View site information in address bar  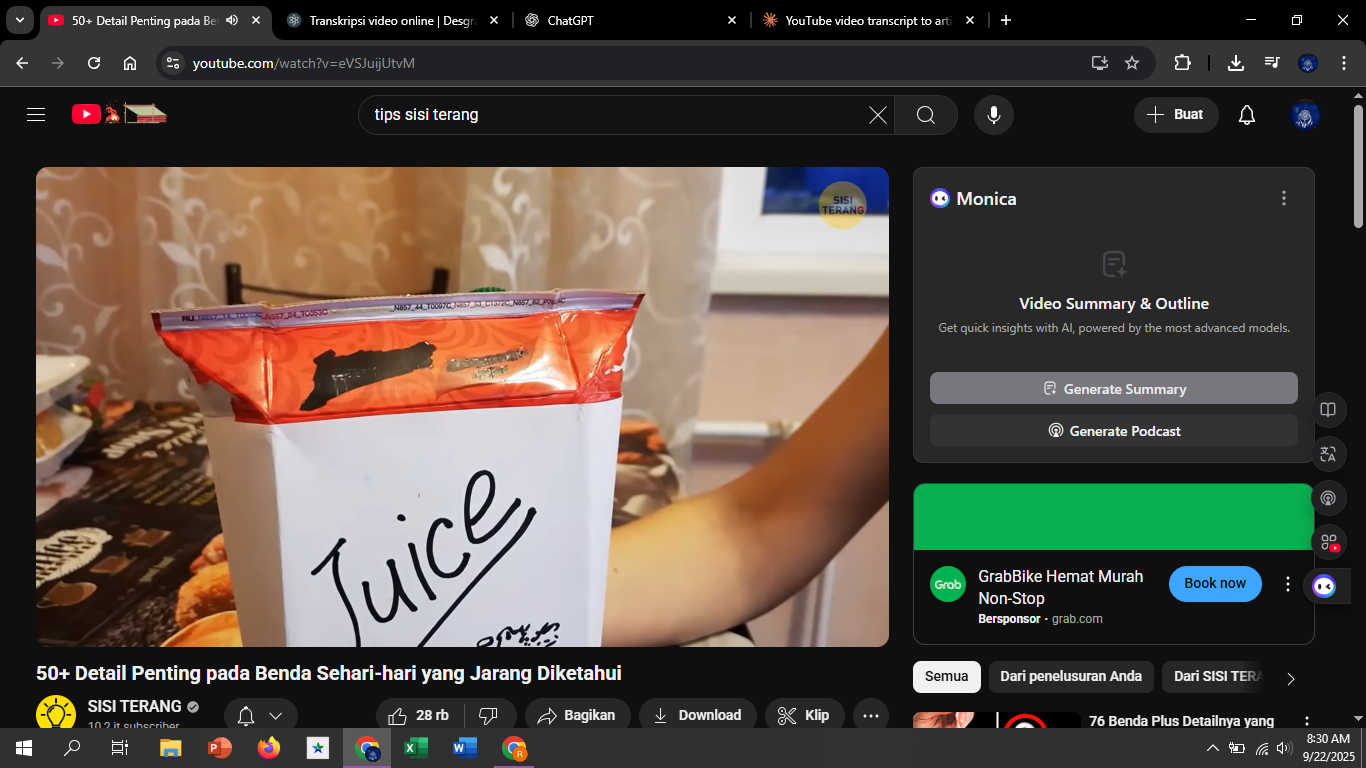click(173, 63)
